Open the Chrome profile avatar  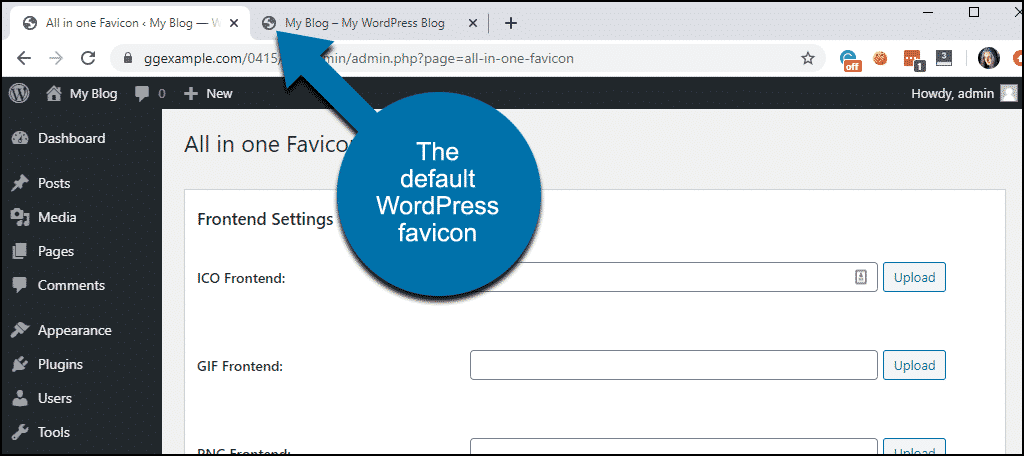pyautogui.click(x=988, y=59)
